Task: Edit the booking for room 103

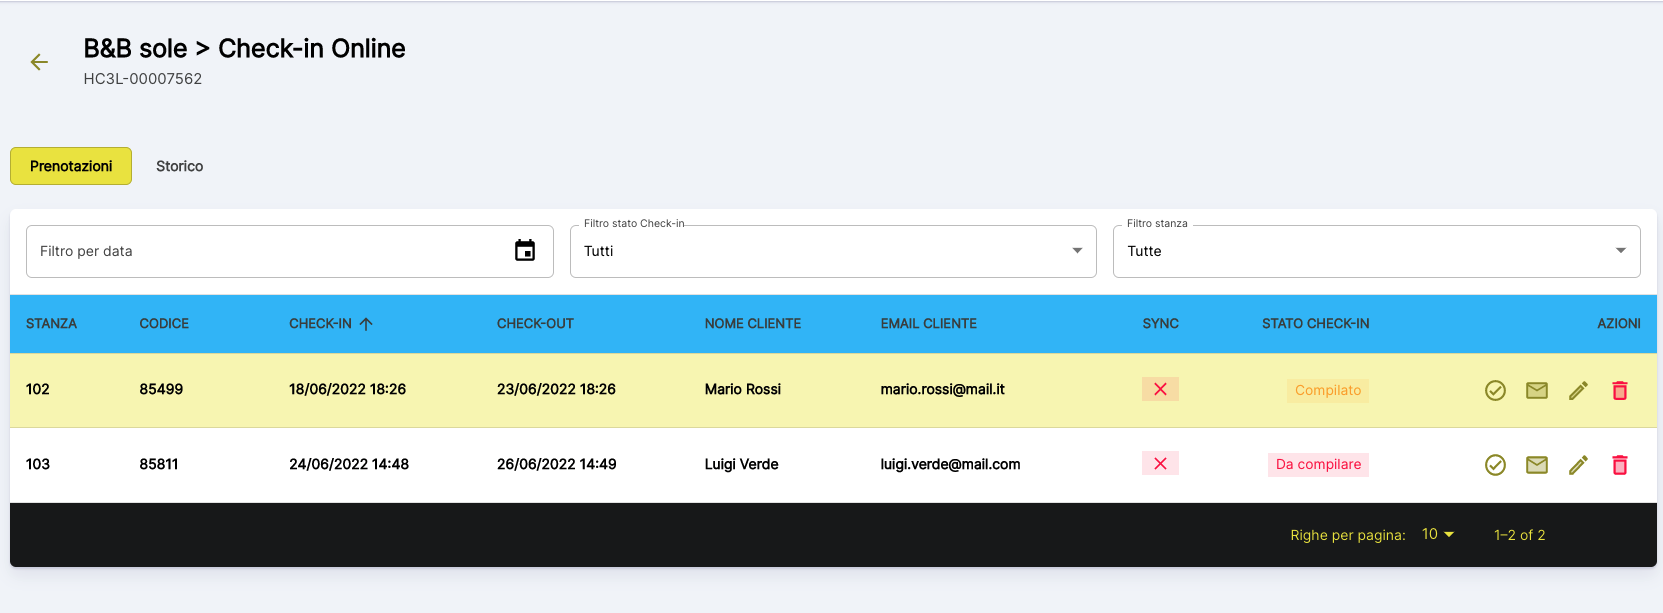Action: point(1578,465)
